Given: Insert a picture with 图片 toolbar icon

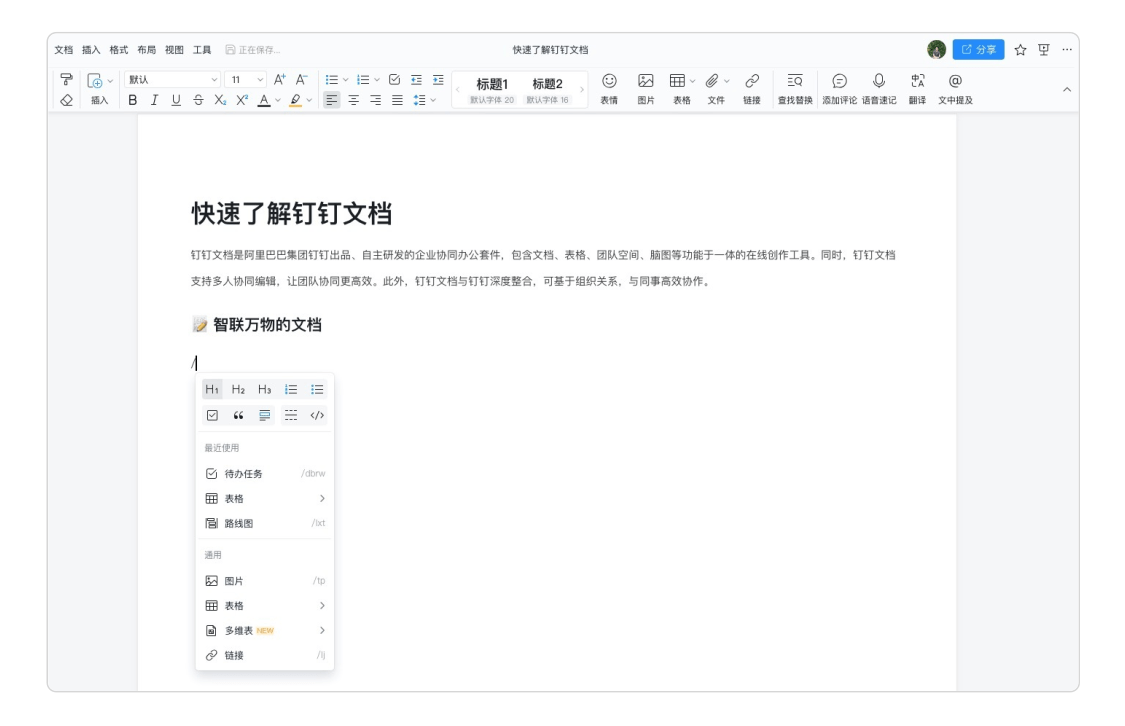Looking at the screenshot, I should [646, 89].
